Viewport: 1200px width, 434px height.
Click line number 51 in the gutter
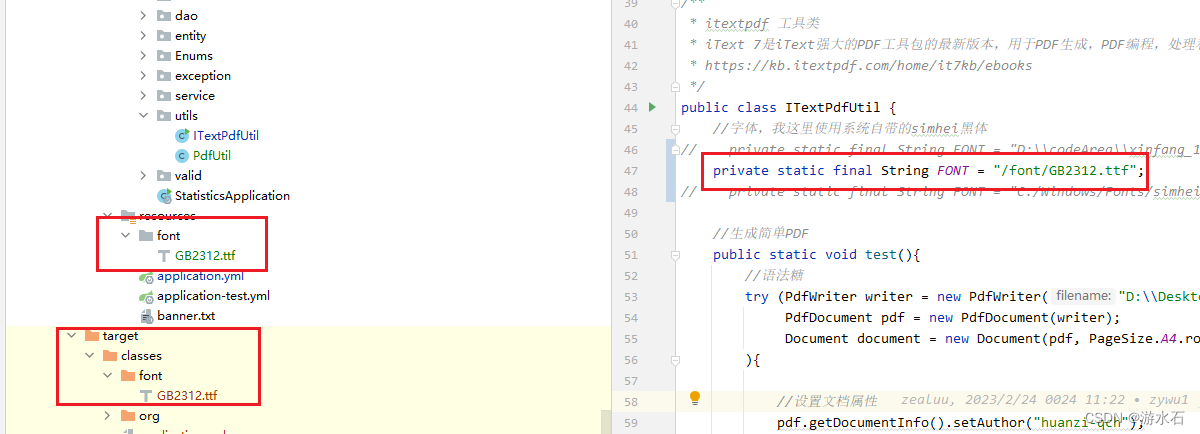630,255
